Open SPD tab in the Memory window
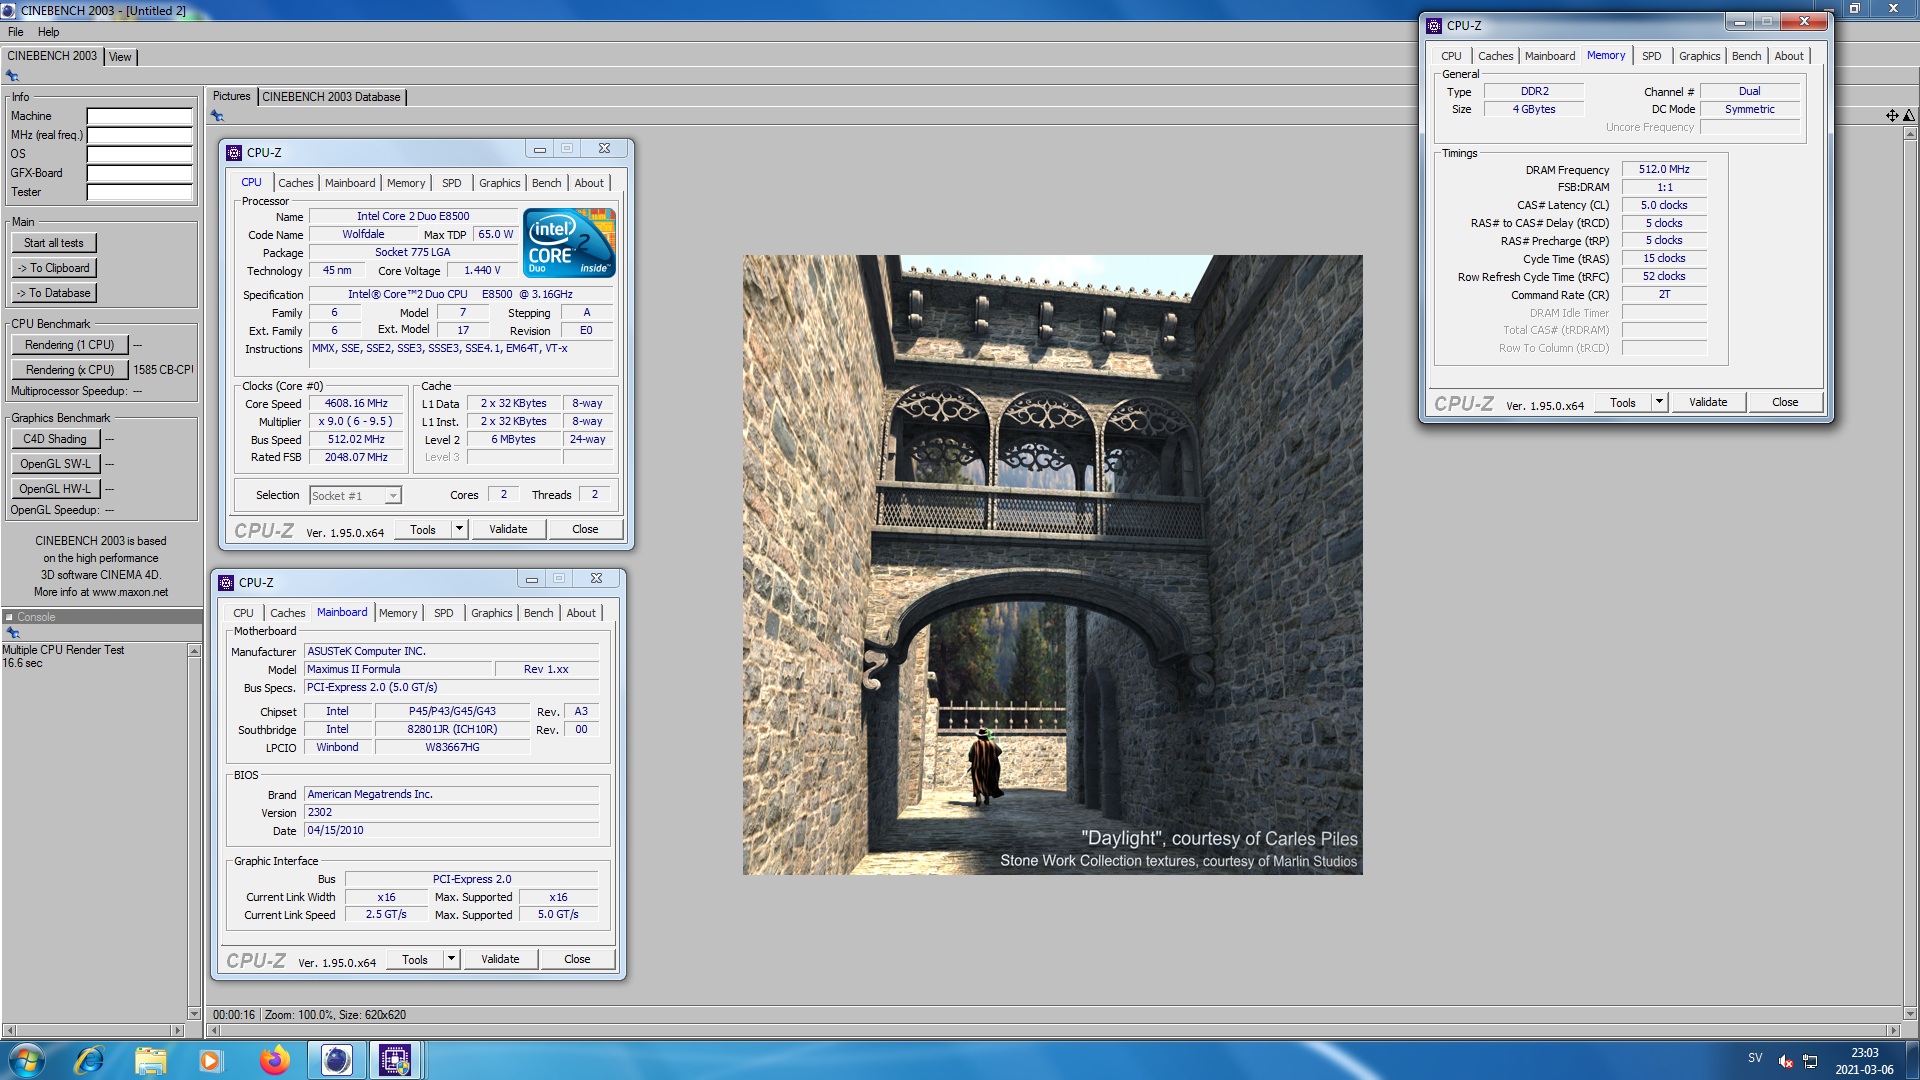 1651,56
